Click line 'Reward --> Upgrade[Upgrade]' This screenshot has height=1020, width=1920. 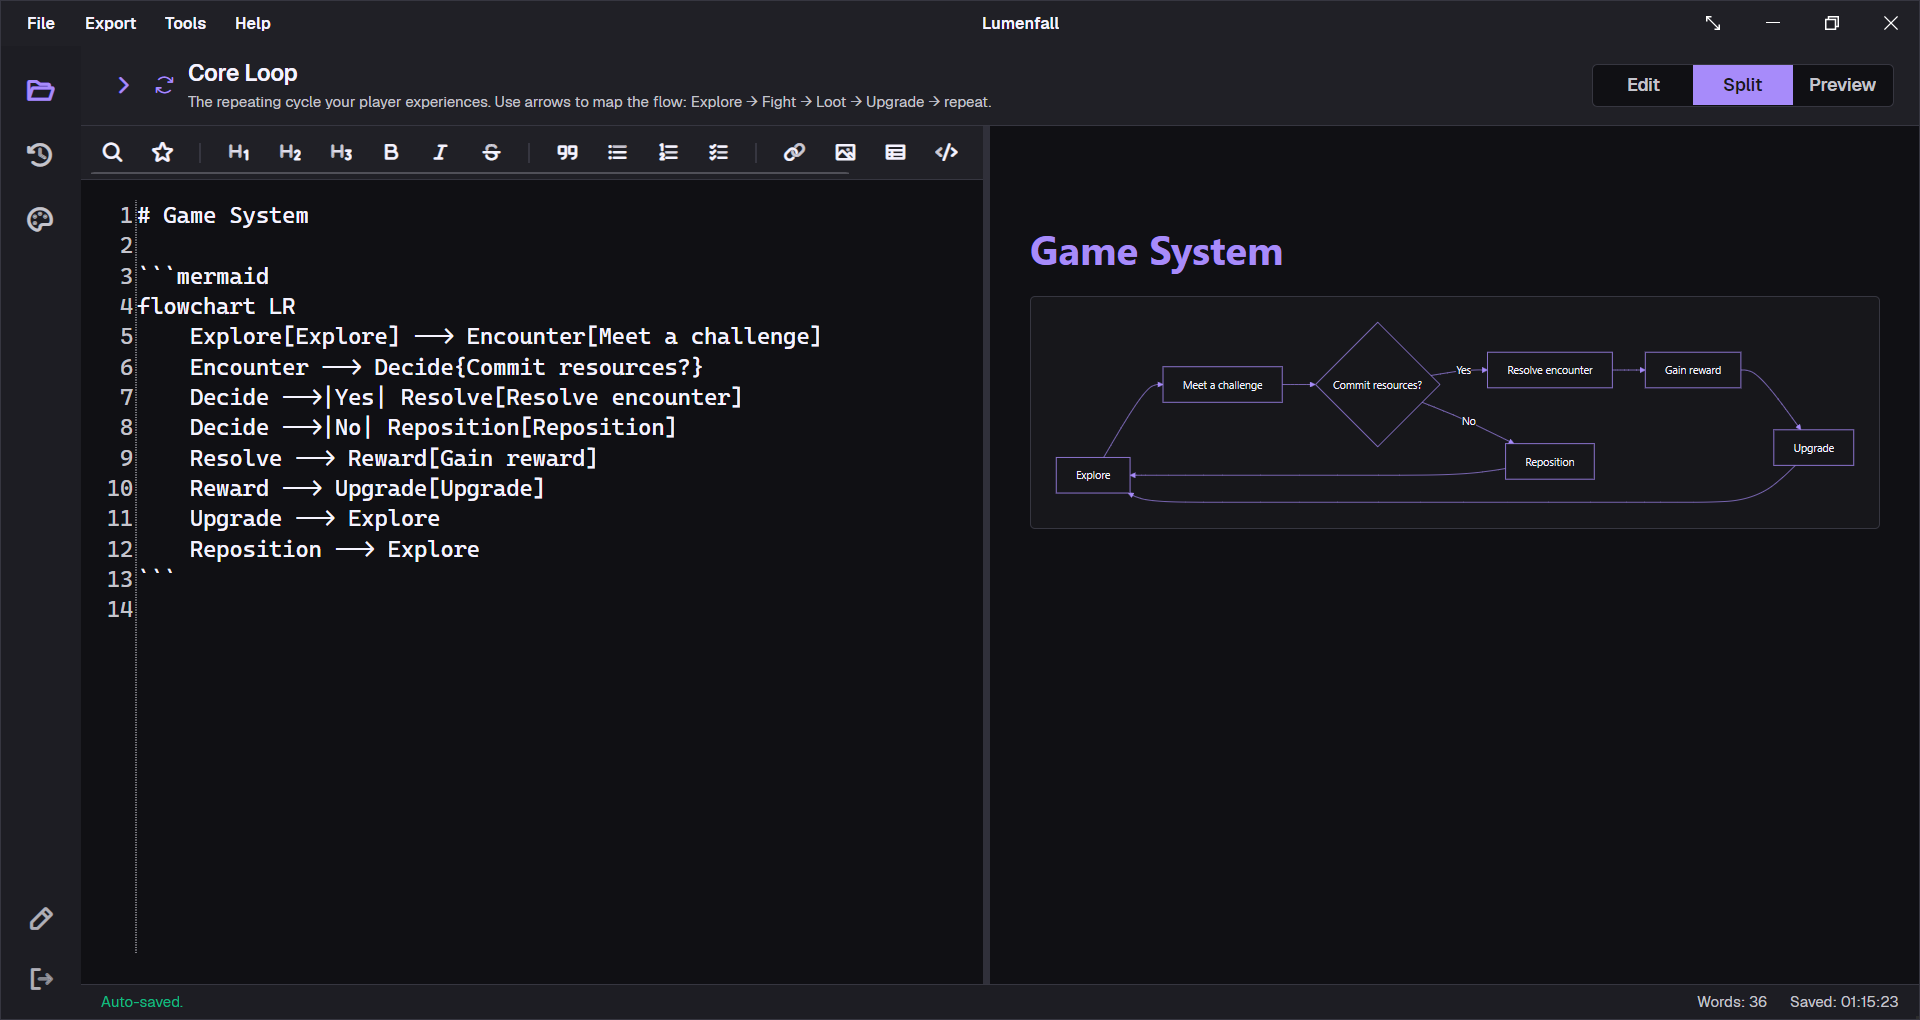point(367,488)
